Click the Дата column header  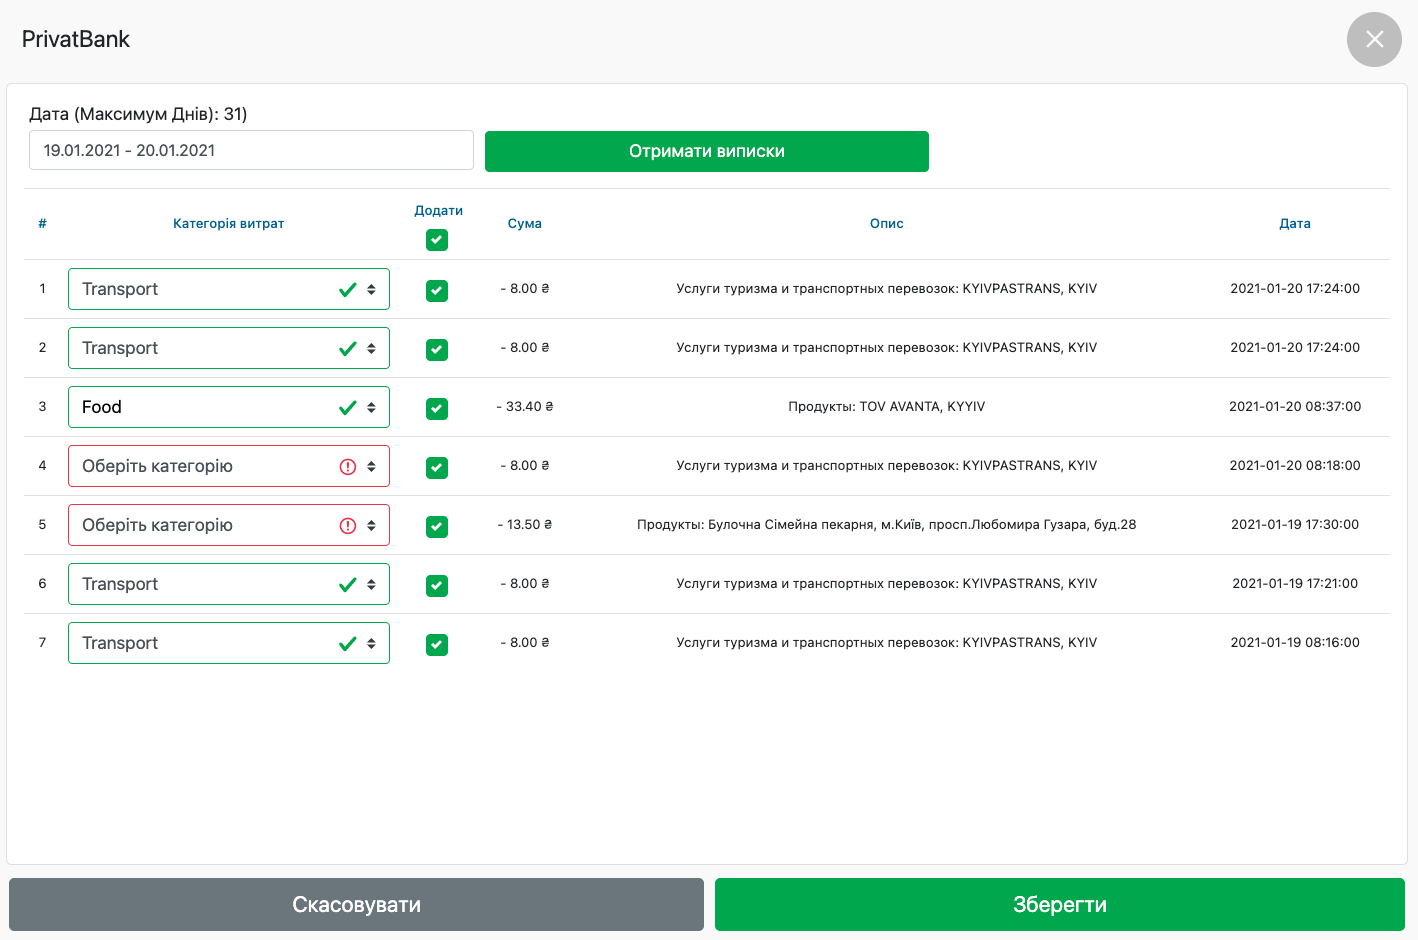click(1294, 224)
